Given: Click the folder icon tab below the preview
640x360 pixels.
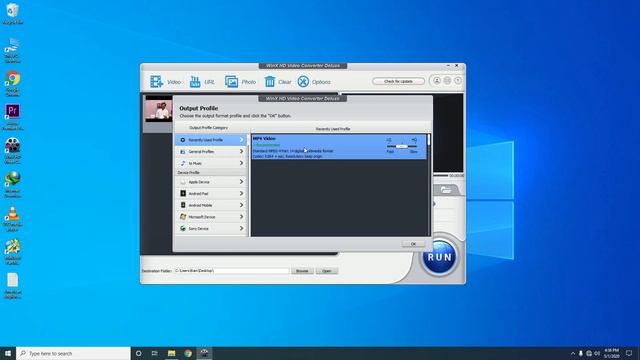Looking at the screenshot, I should point(446,190).
